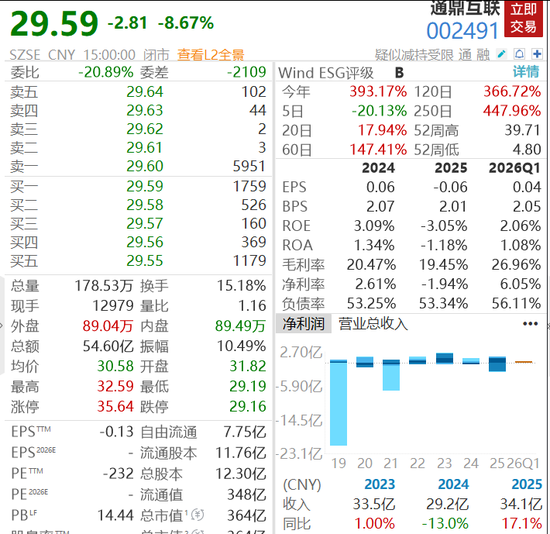Screen dimensions: 550x534
Task: Click 52周高 value 39.71
Action: click(523, 130)
